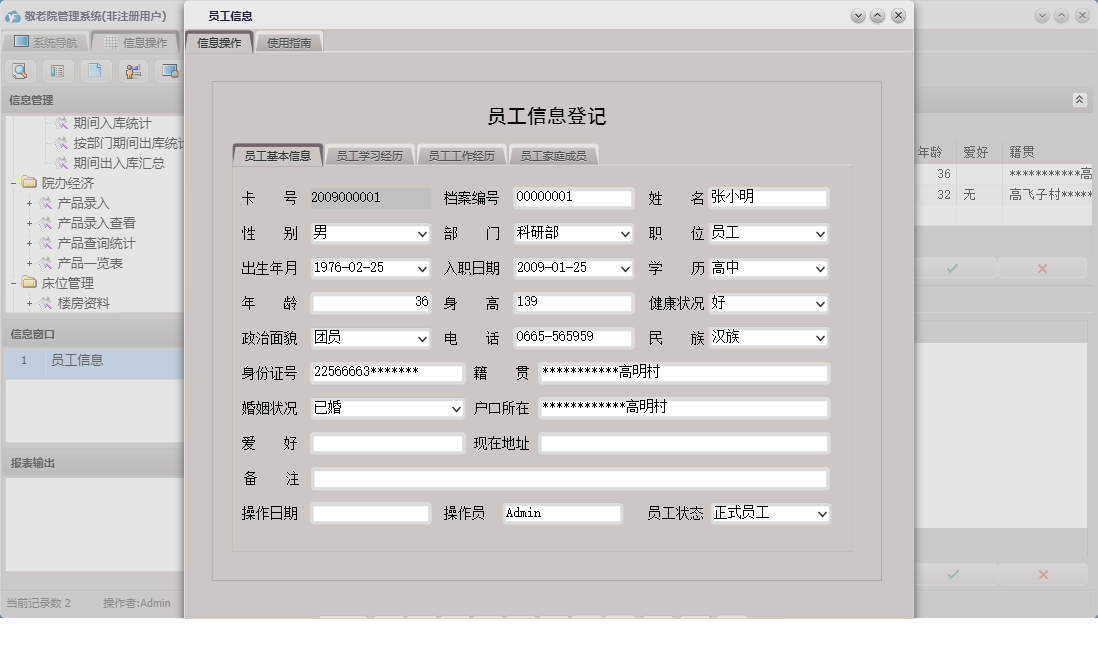Click the employee management toolbar icon

133,71
